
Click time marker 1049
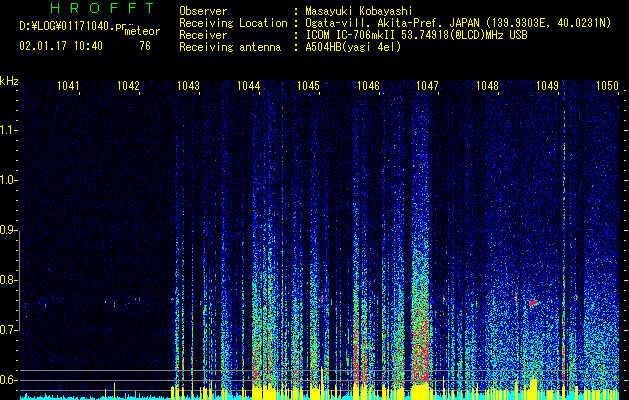coord(547,85)
